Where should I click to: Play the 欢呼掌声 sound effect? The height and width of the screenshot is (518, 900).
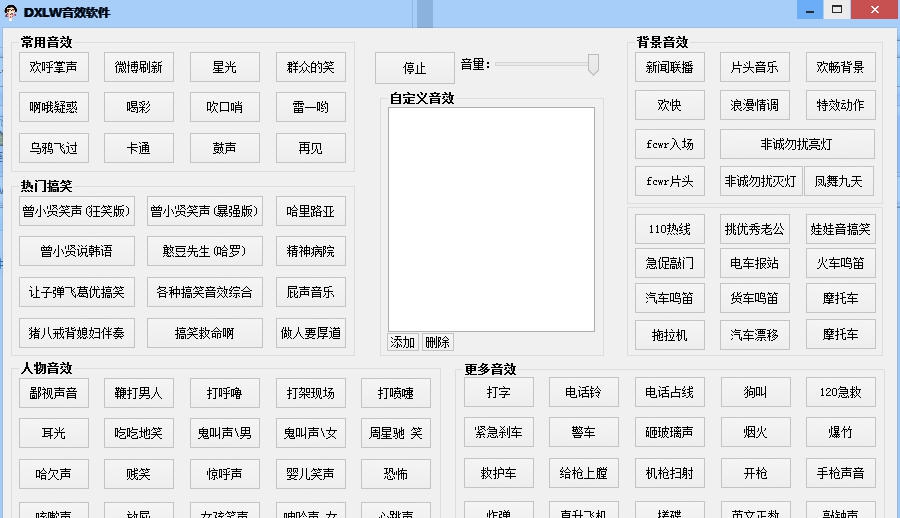[x=53, y=67]
